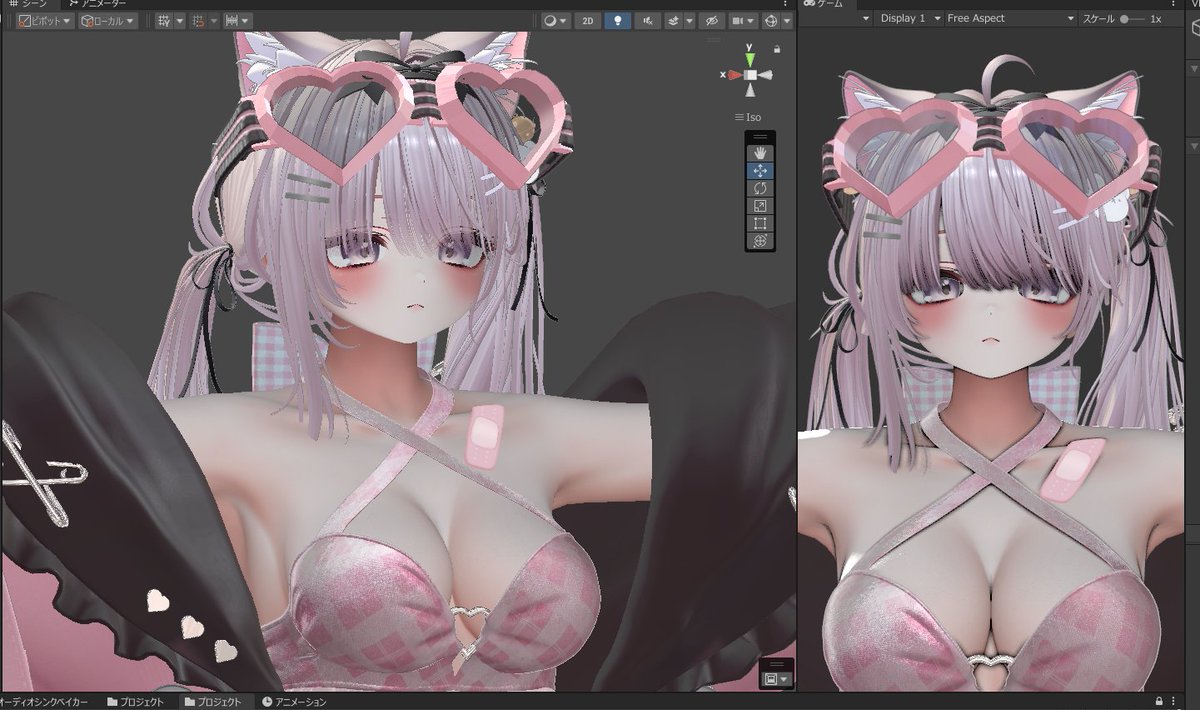Open the grid visibility dropdown arrow
Screen dimensions: 1200x710
coord(179,20)
